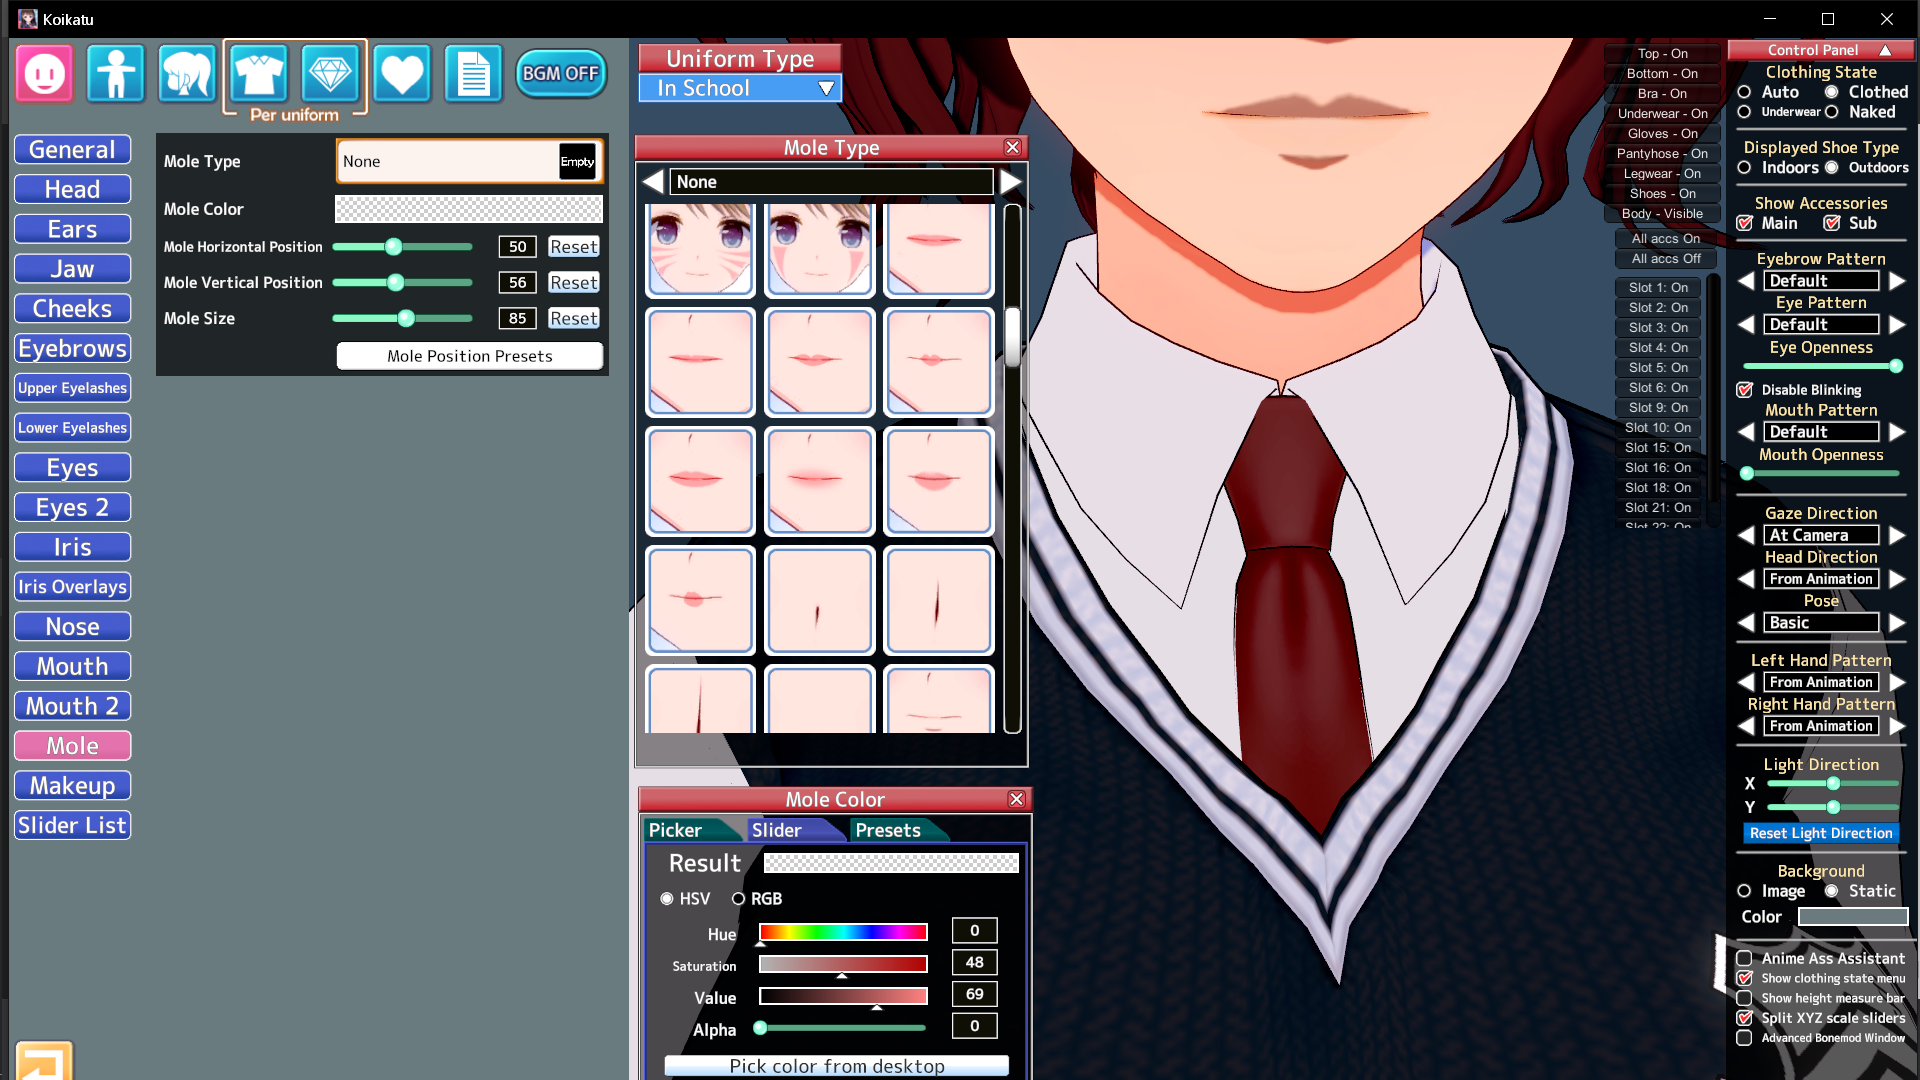Toggle Main accessories checkbox
This screenshot has height=1080, width=1920.
pyautogui.click(x=1745, y=223)
